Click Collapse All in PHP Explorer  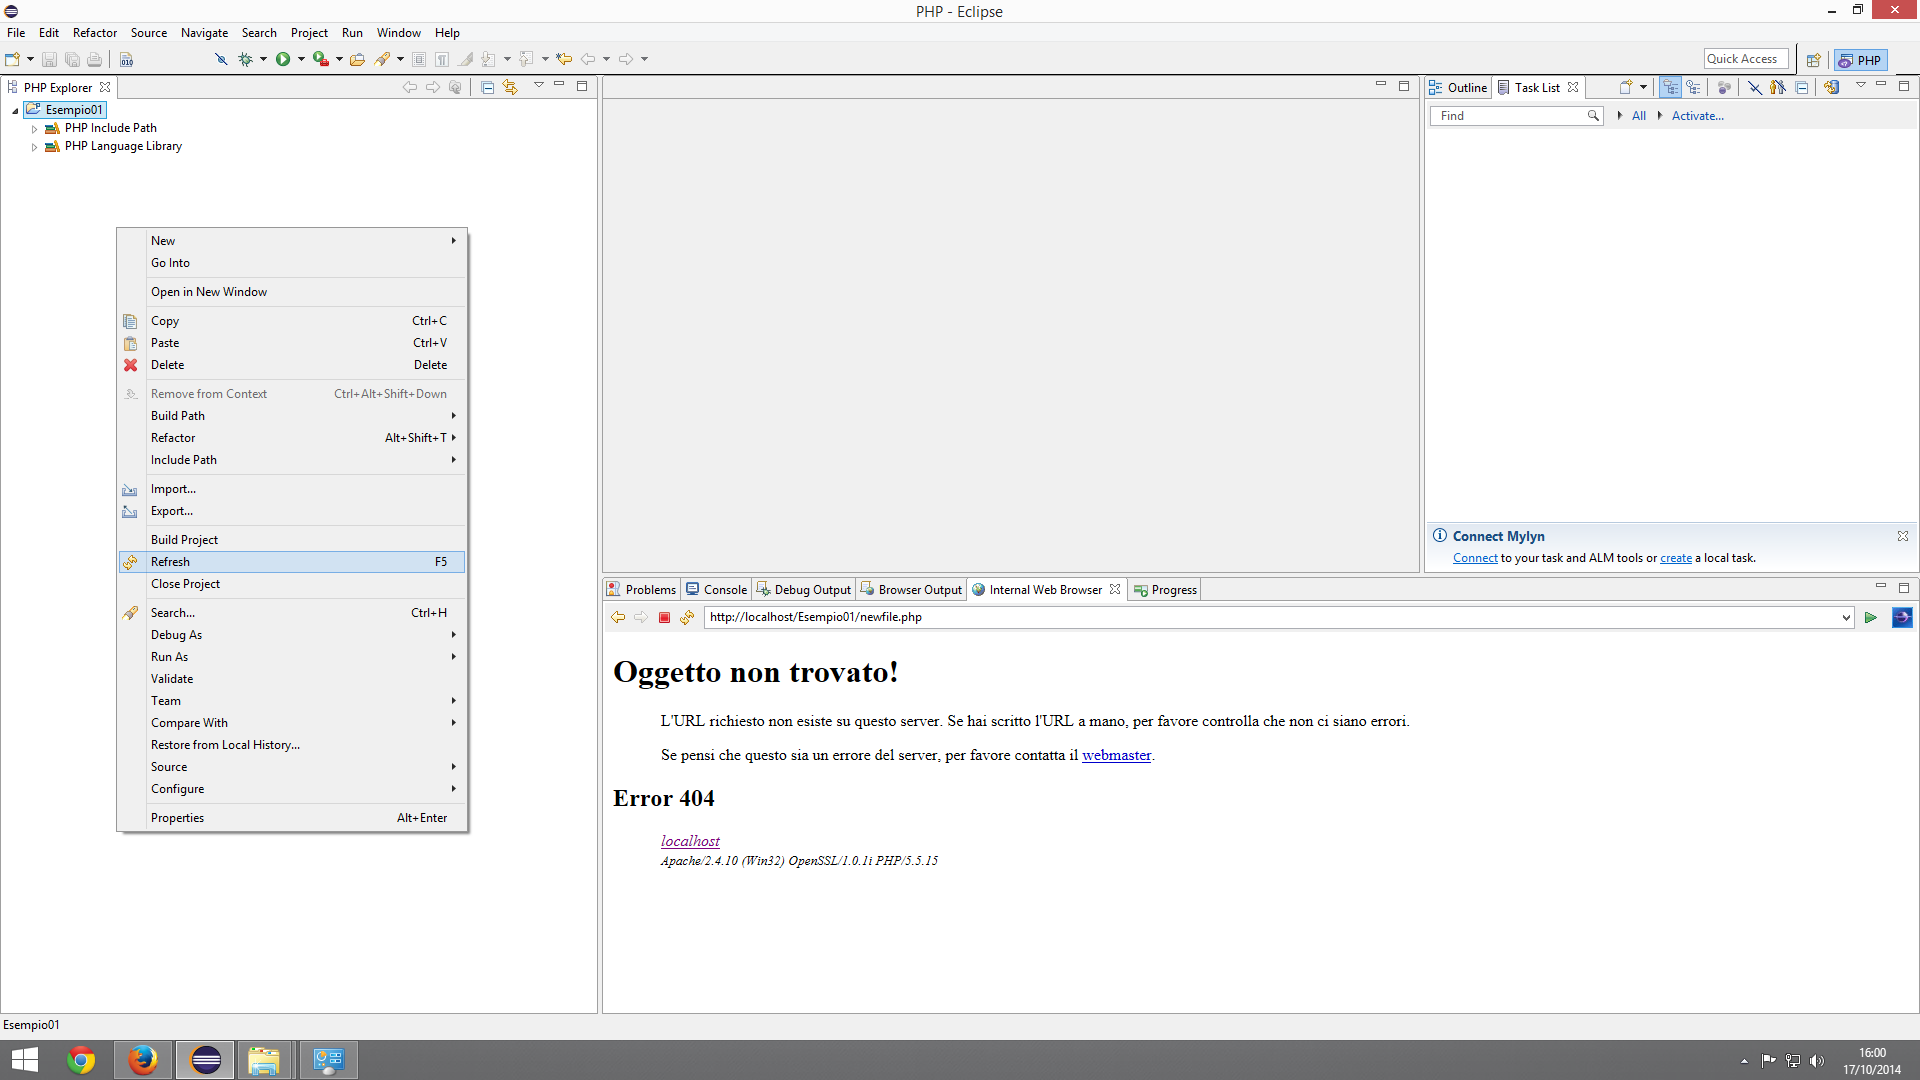click(x=487, y=87)
